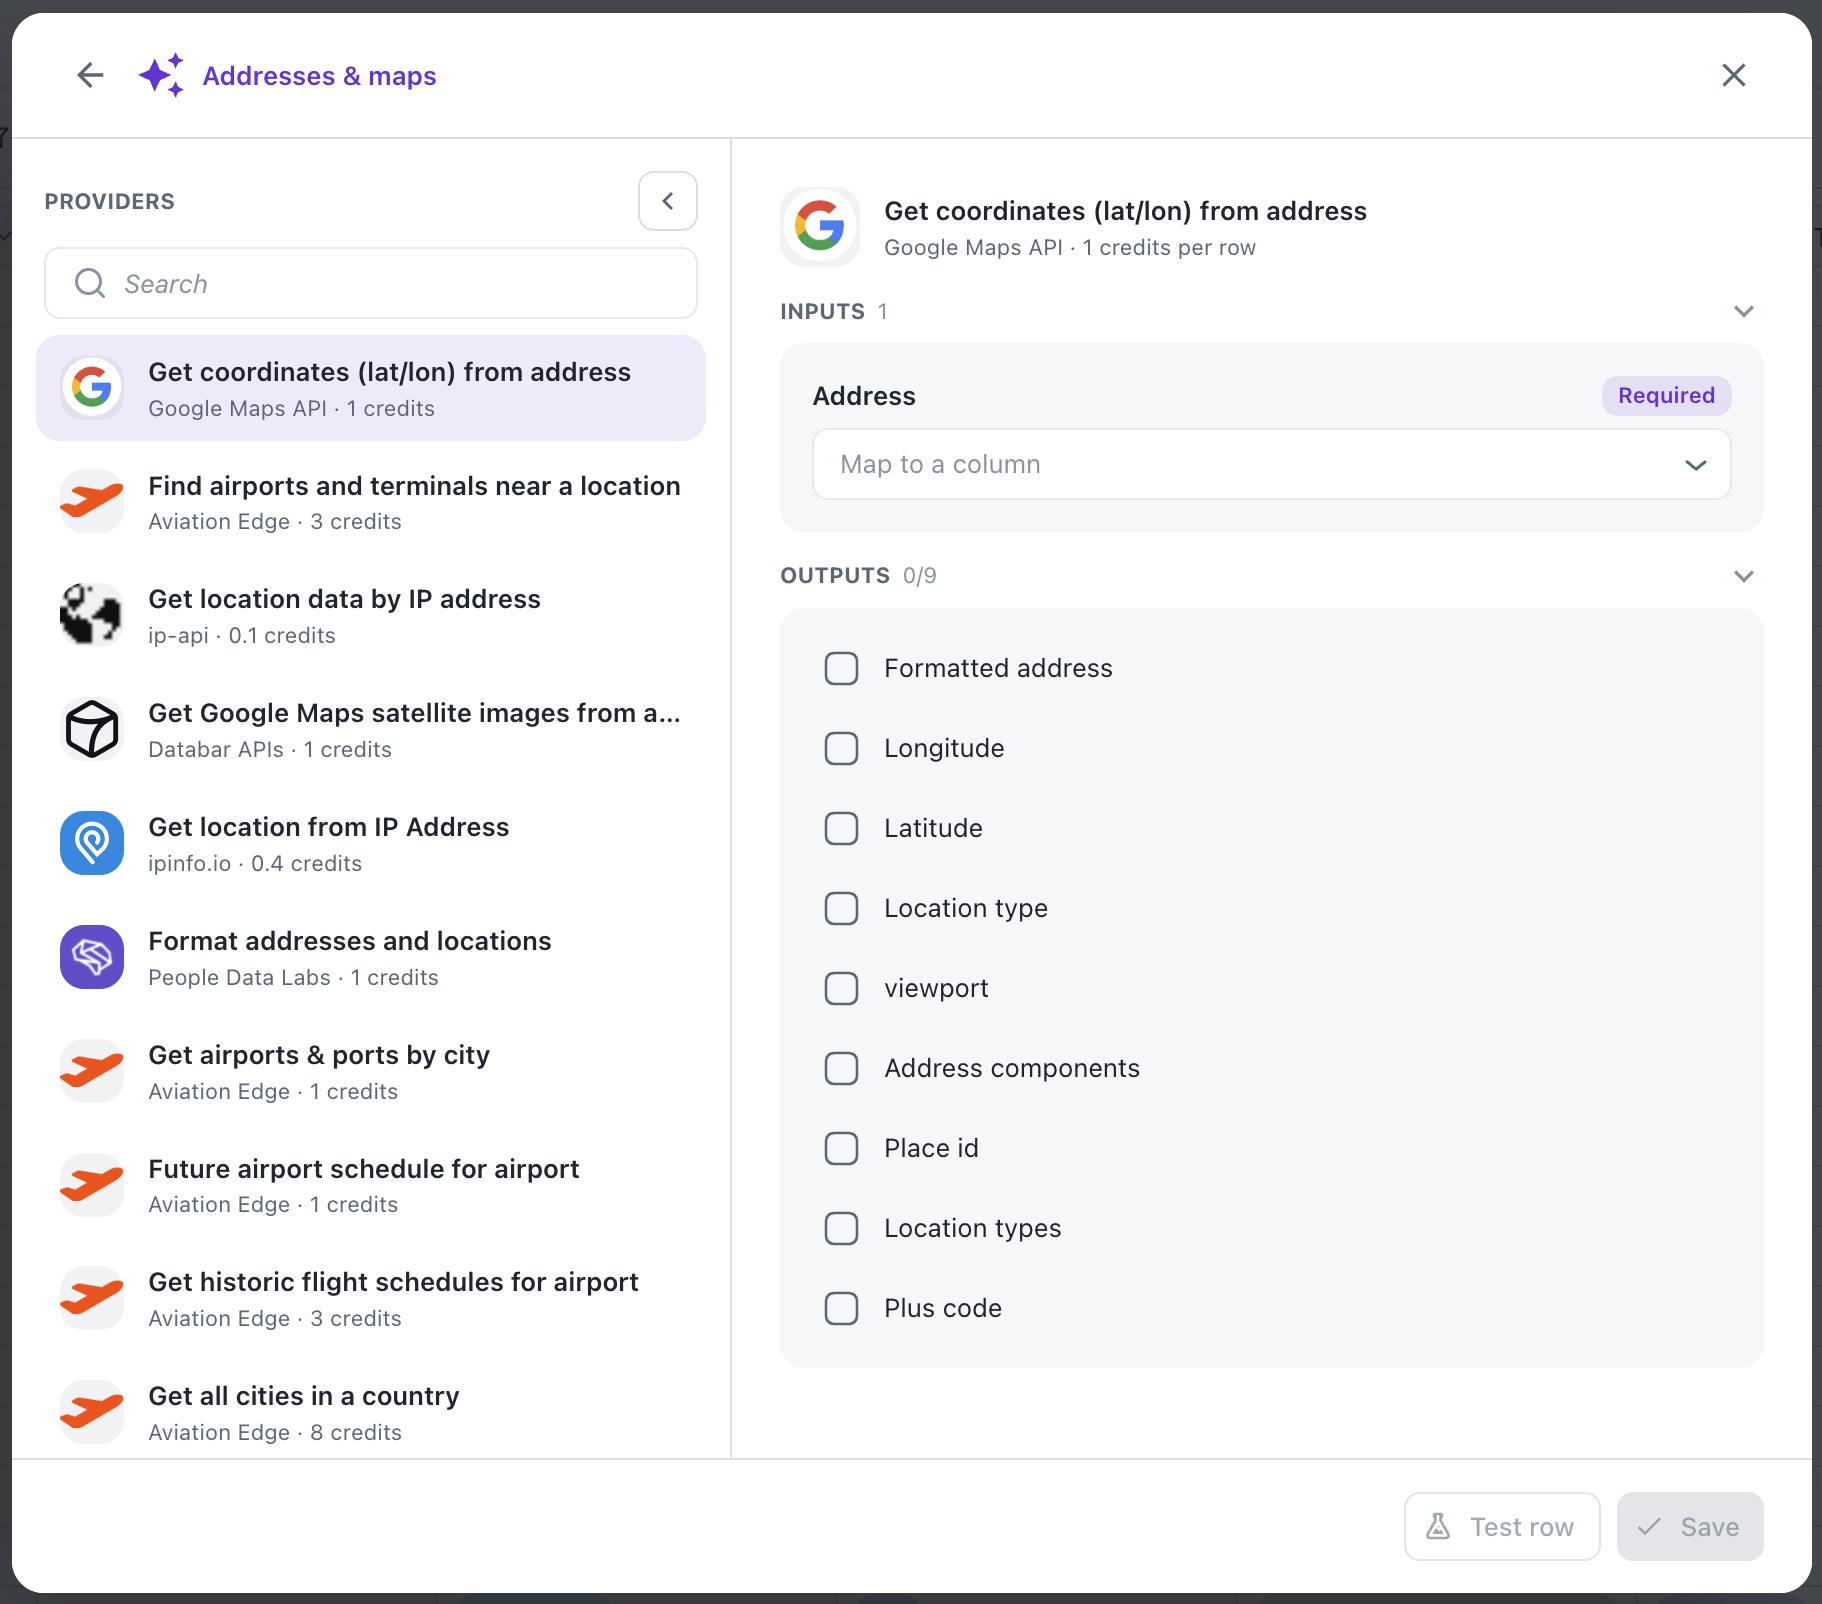Check the Address components output
Screen dimensions: 1822x1604
point(841,1068)
